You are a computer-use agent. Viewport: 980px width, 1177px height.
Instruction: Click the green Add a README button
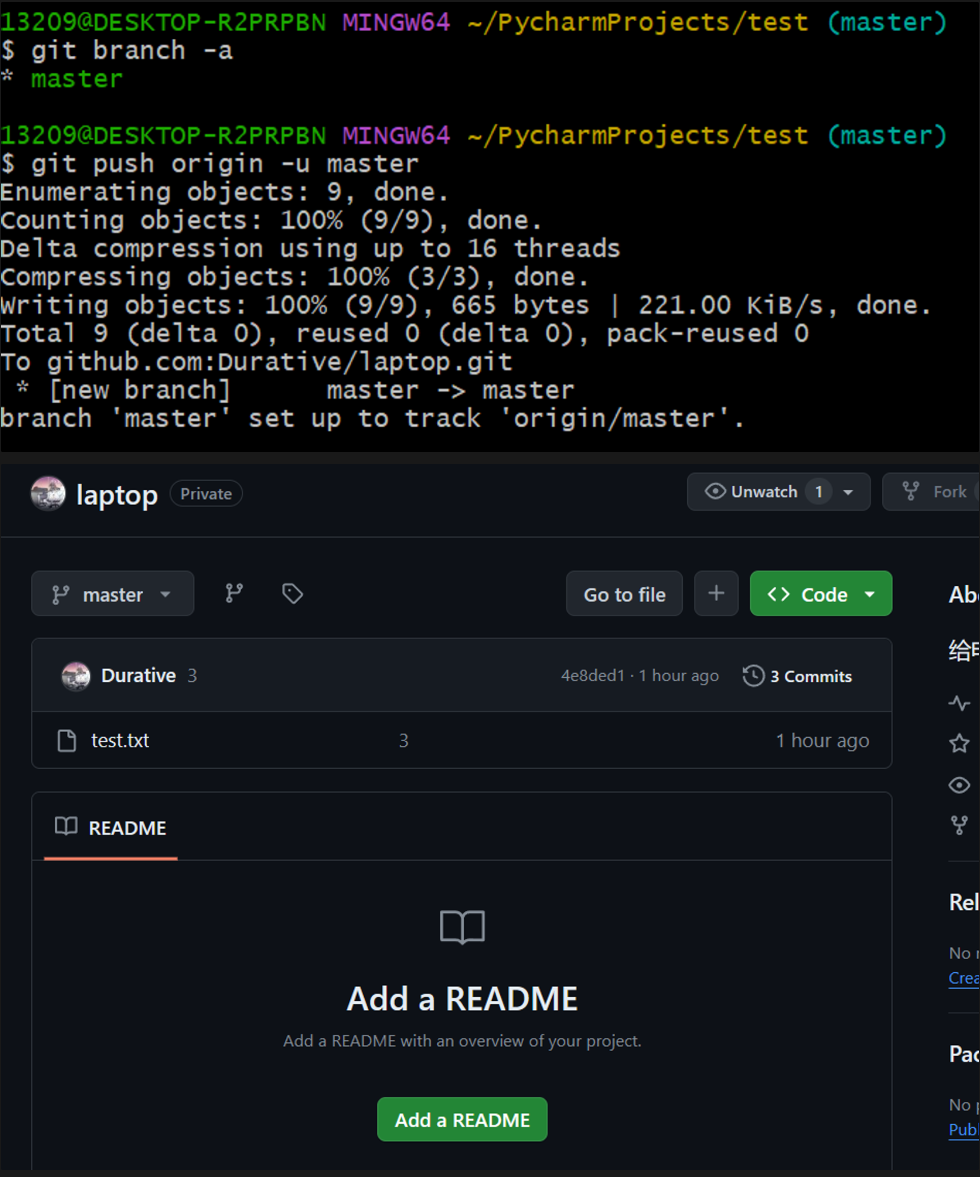(462, 1120)
